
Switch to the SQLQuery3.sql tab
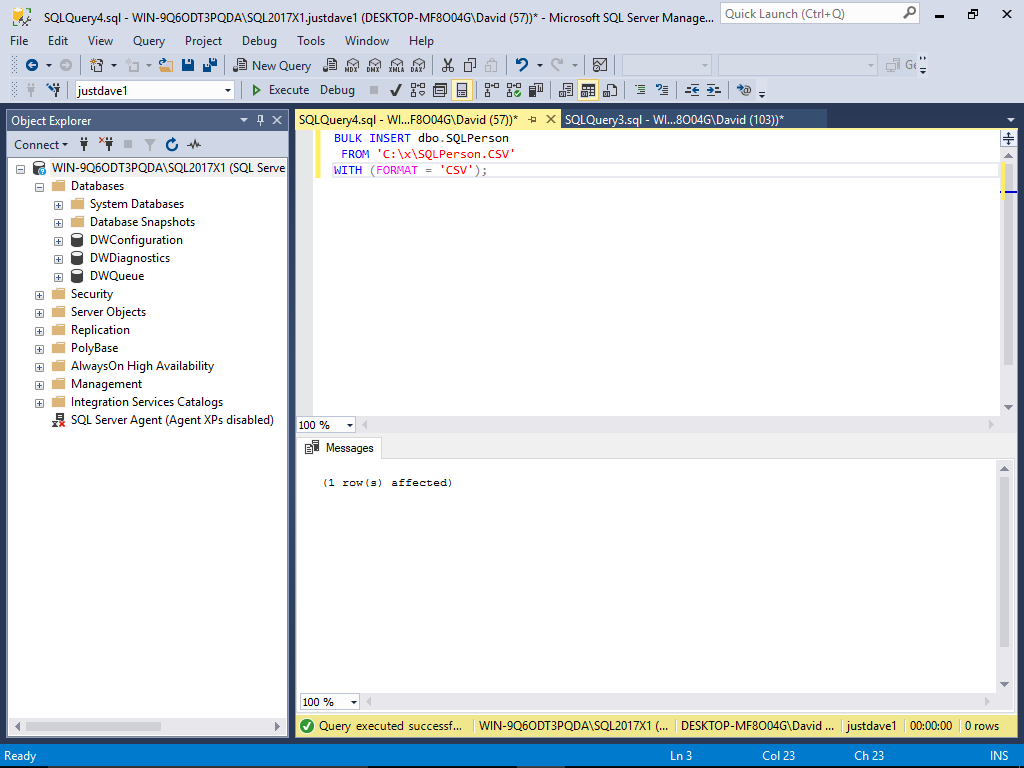click(673, 119)
